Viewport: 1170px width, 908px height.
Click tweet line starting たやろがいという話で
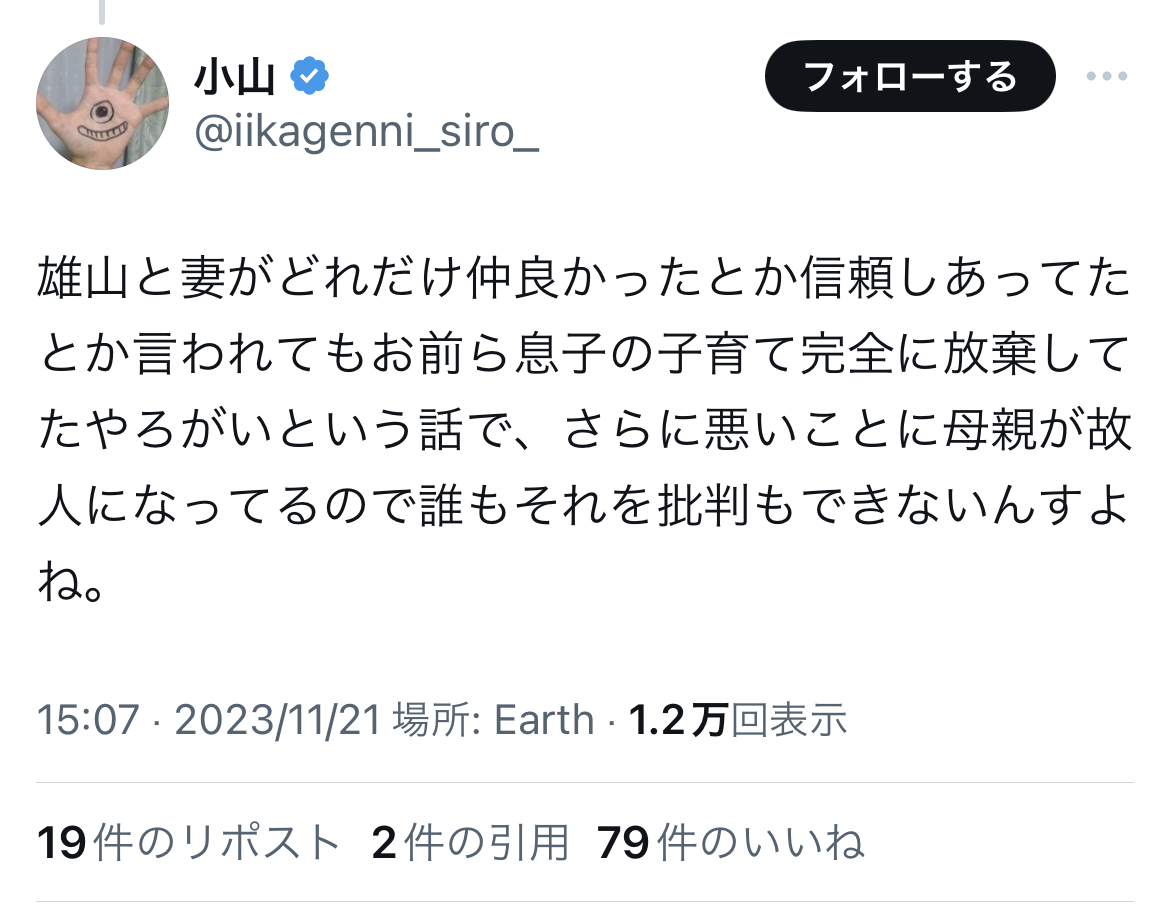pyautogui.click(x=585, y=430)
